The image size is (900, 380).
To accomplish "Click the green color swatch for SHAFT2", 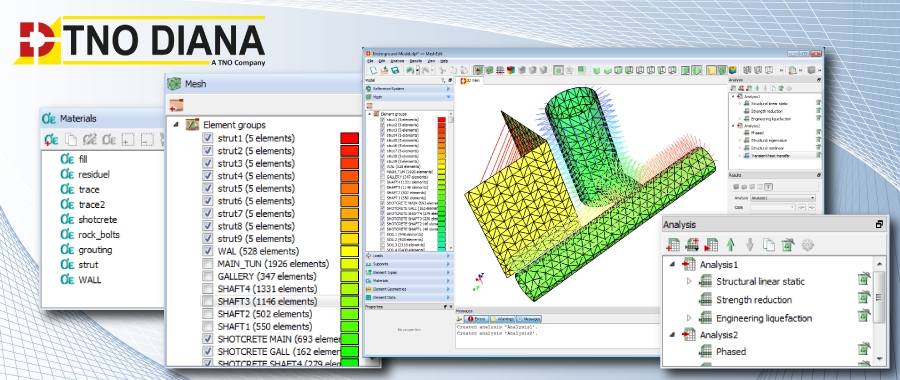I will pyautogui.click(x=350, y=313).
